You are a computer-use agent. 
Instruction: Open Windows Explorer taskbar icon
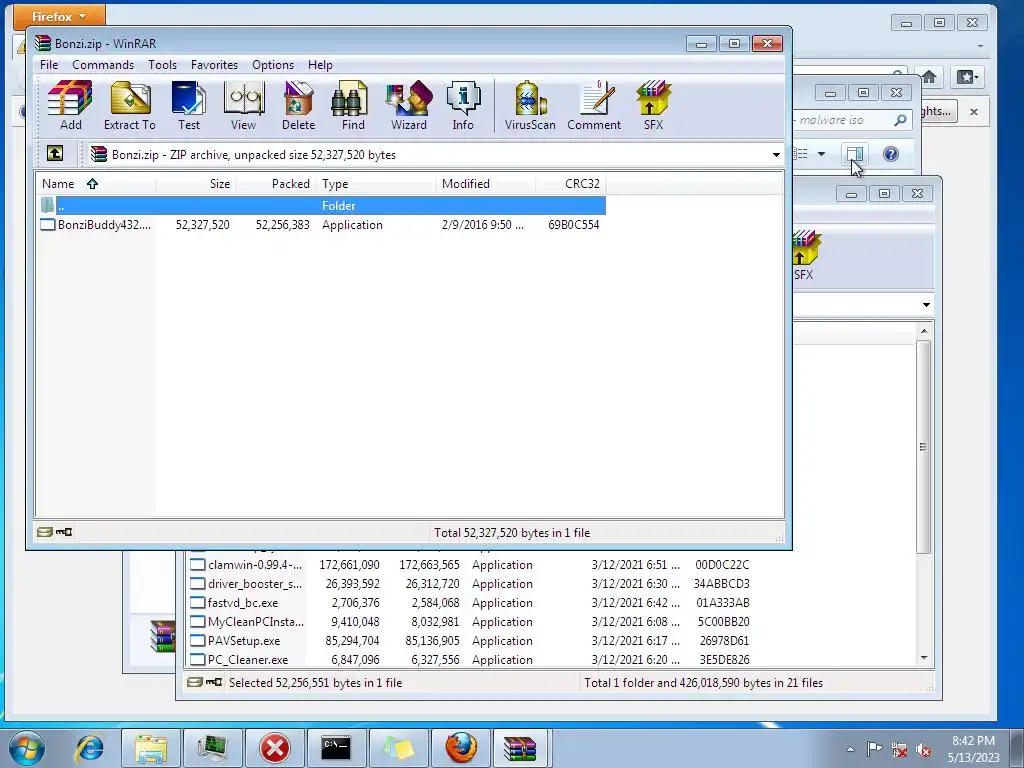tap(151, 748)
